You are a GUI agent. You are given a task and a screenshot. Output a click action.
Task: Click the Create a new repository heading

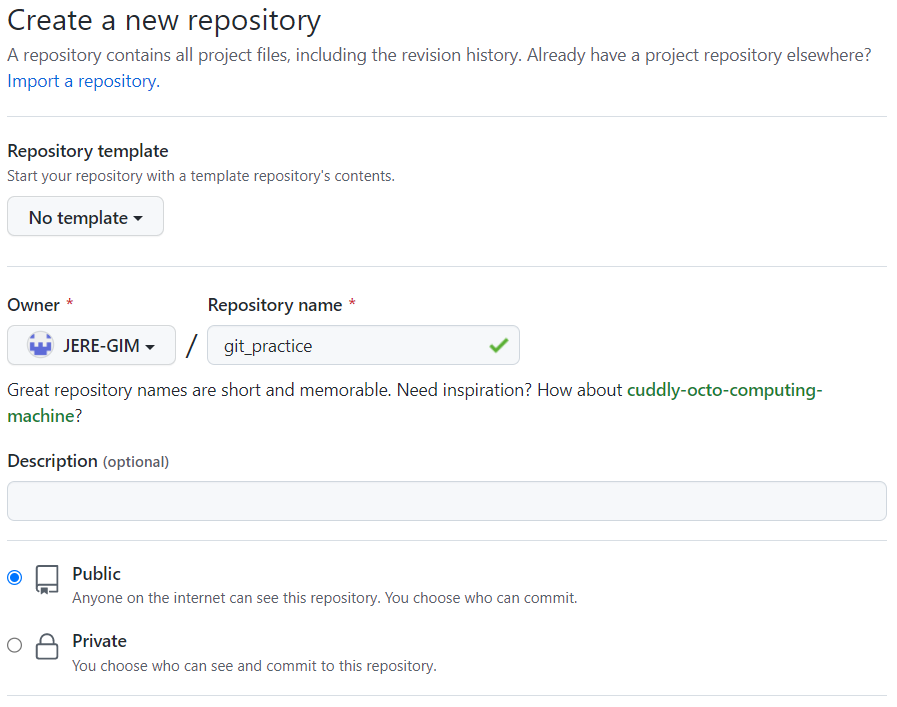164,22
